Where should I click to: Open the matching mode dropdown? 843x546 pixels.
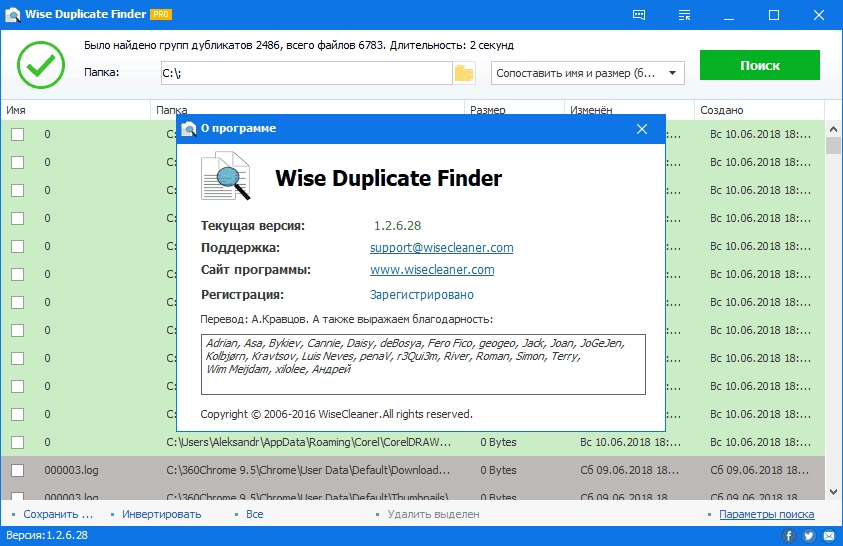coord(588,73)
